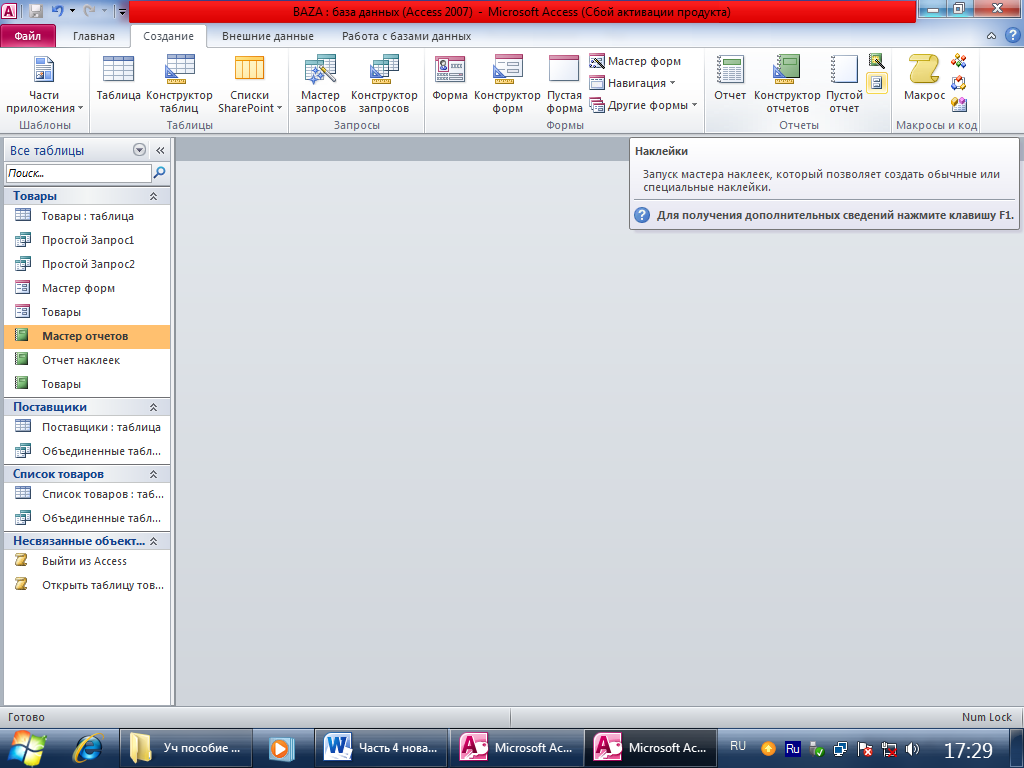This screenshot has height=768, width=1024.
Task: Open Windows Media Player from the taskbar
Action: (282, 748)
